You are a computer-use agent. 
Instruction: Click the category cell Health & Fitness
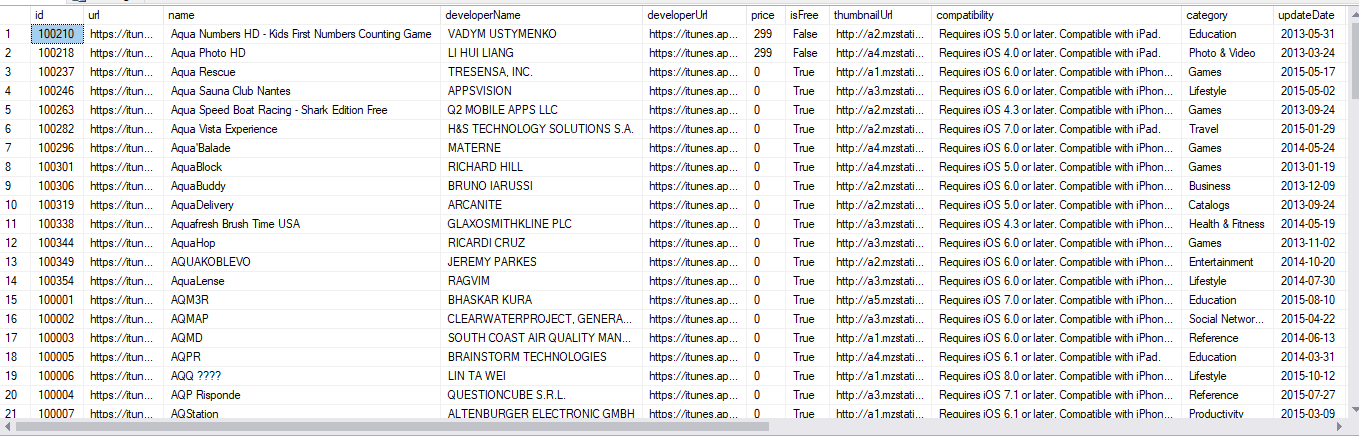1228,224
